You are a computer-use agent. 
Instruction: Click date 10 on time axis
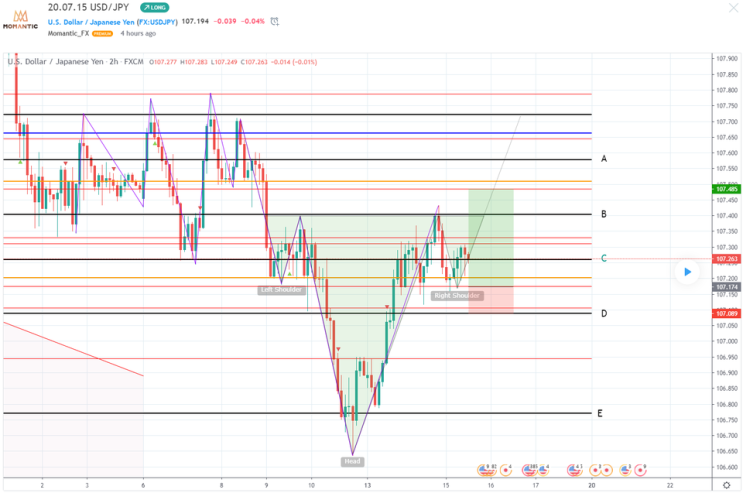pyautogui.click(x=311, y=485)
